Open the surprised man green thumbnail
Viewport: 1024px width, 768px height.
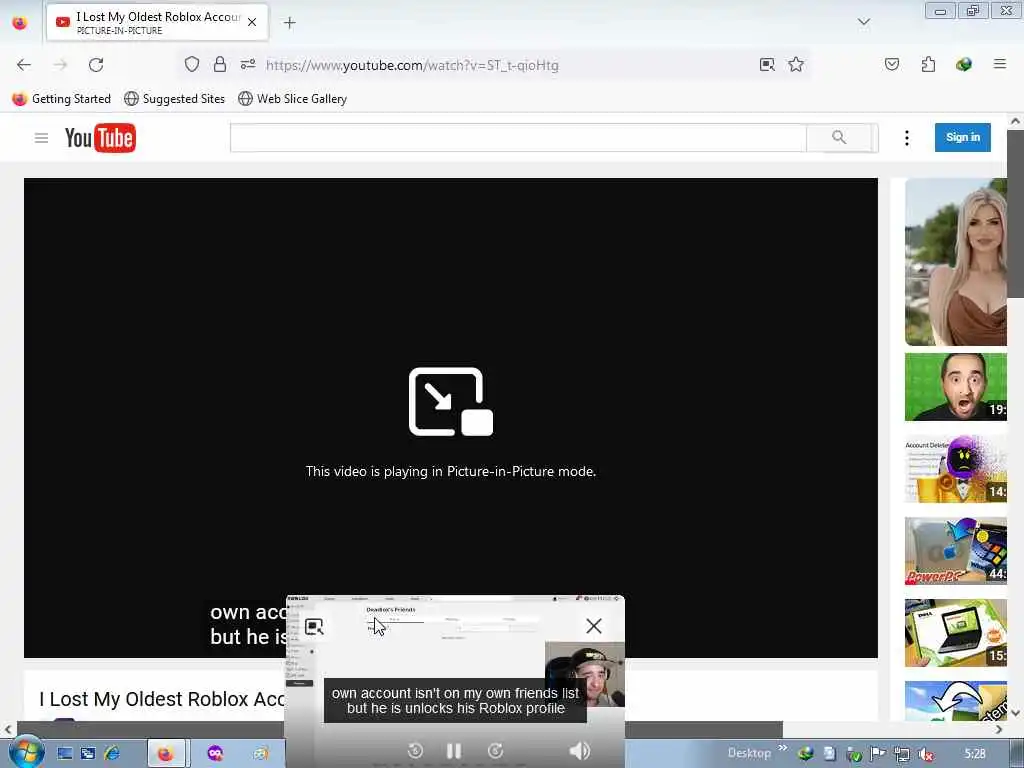point(955,387)
